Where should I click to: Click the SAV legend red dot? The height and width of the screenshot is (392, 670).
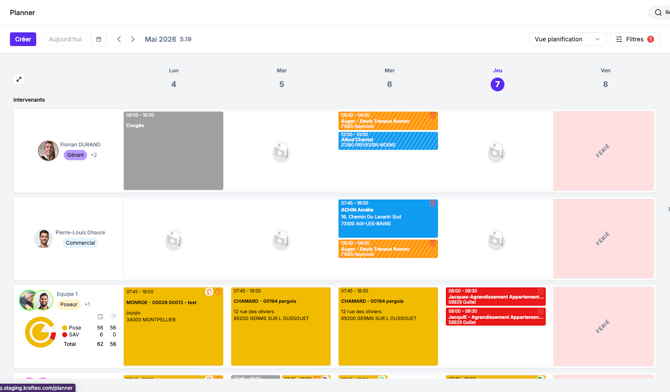tap(65, 335)
